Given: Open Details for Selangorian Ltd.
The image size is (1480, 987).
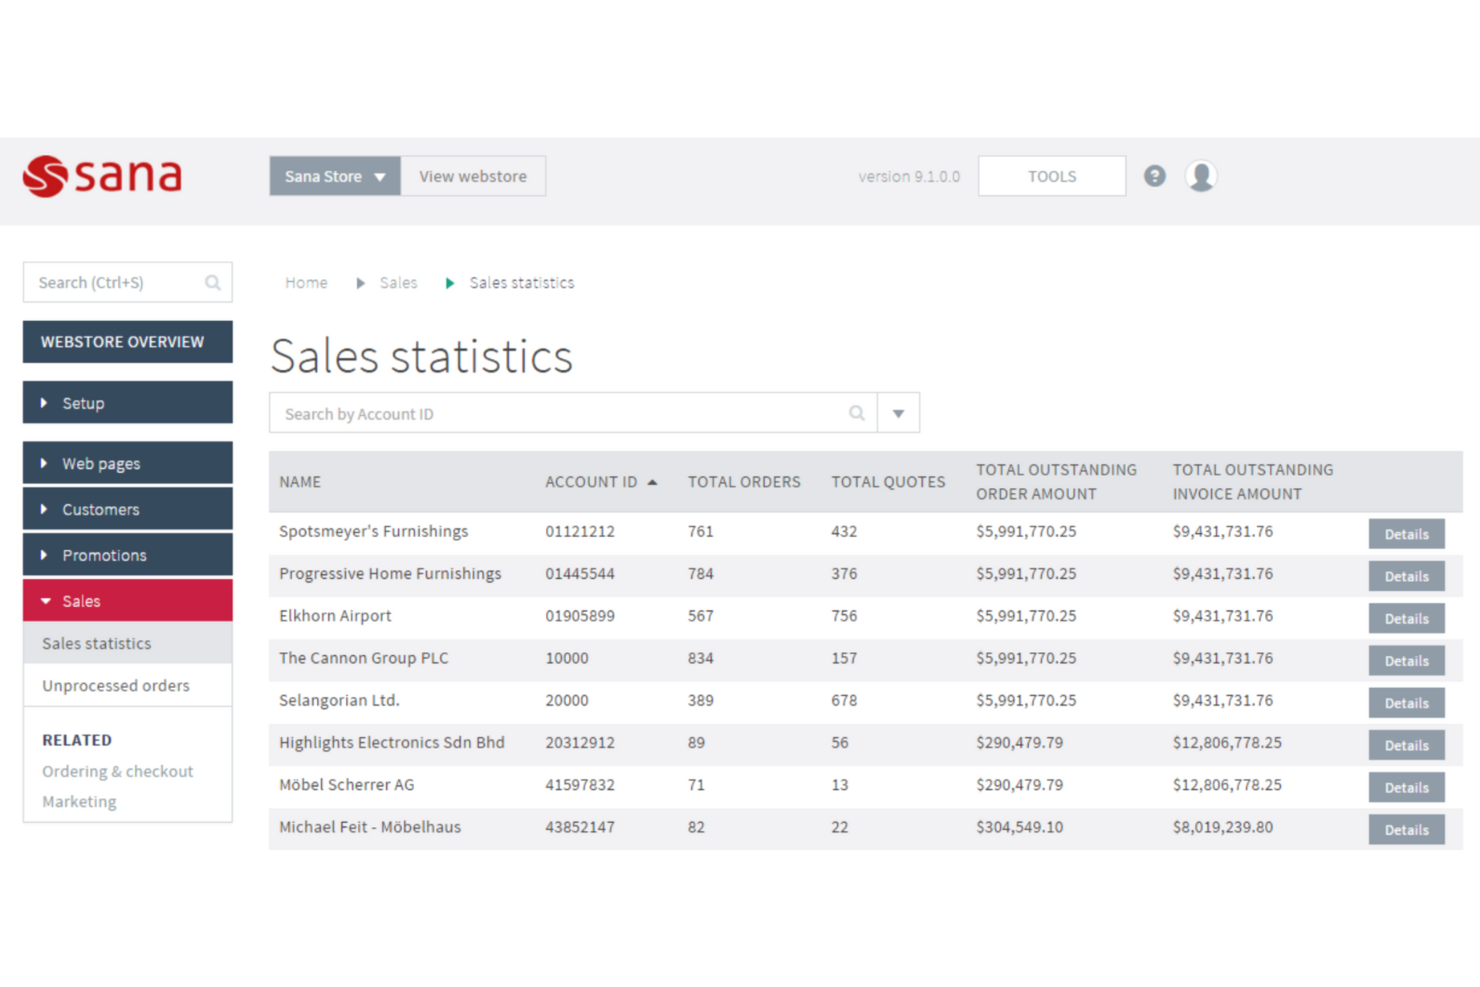Looking at the screenshot, I should (1406, 703).
